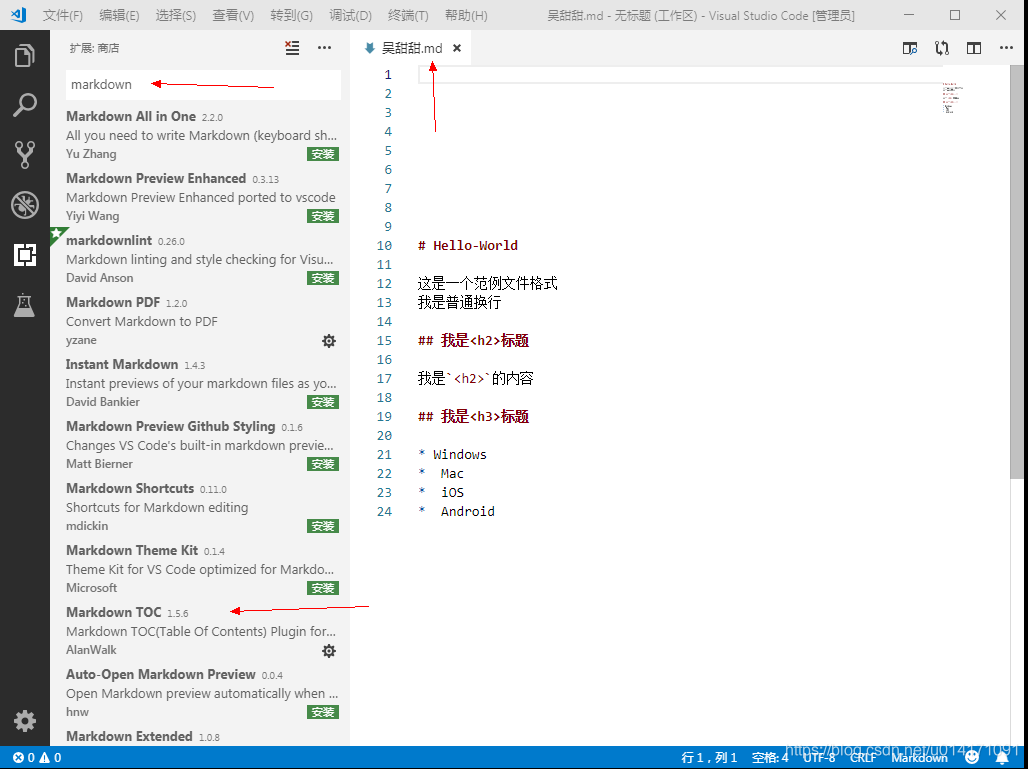
Task: Open the 选择(S) menu
Action: click(x=176, y=15)
